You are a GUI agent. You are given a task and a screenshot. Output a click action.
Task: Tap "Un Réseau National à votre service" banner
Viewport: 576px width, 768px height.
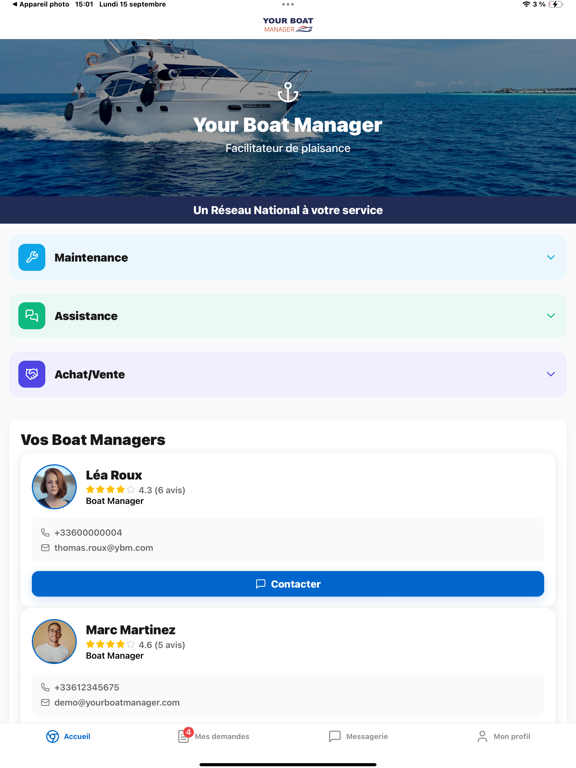(x=288, y=210)
